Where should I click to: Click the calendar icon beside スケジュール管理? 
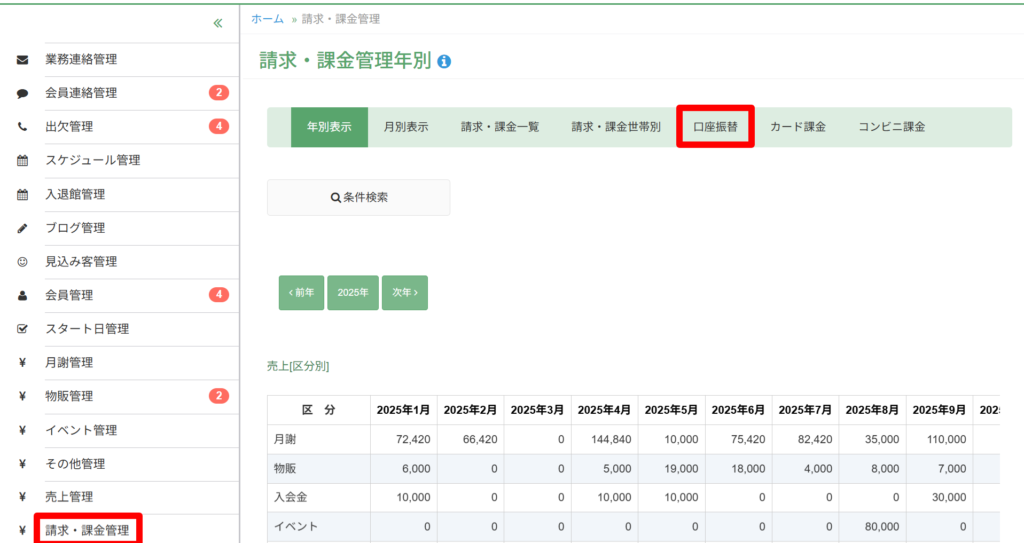pos(22,160)
